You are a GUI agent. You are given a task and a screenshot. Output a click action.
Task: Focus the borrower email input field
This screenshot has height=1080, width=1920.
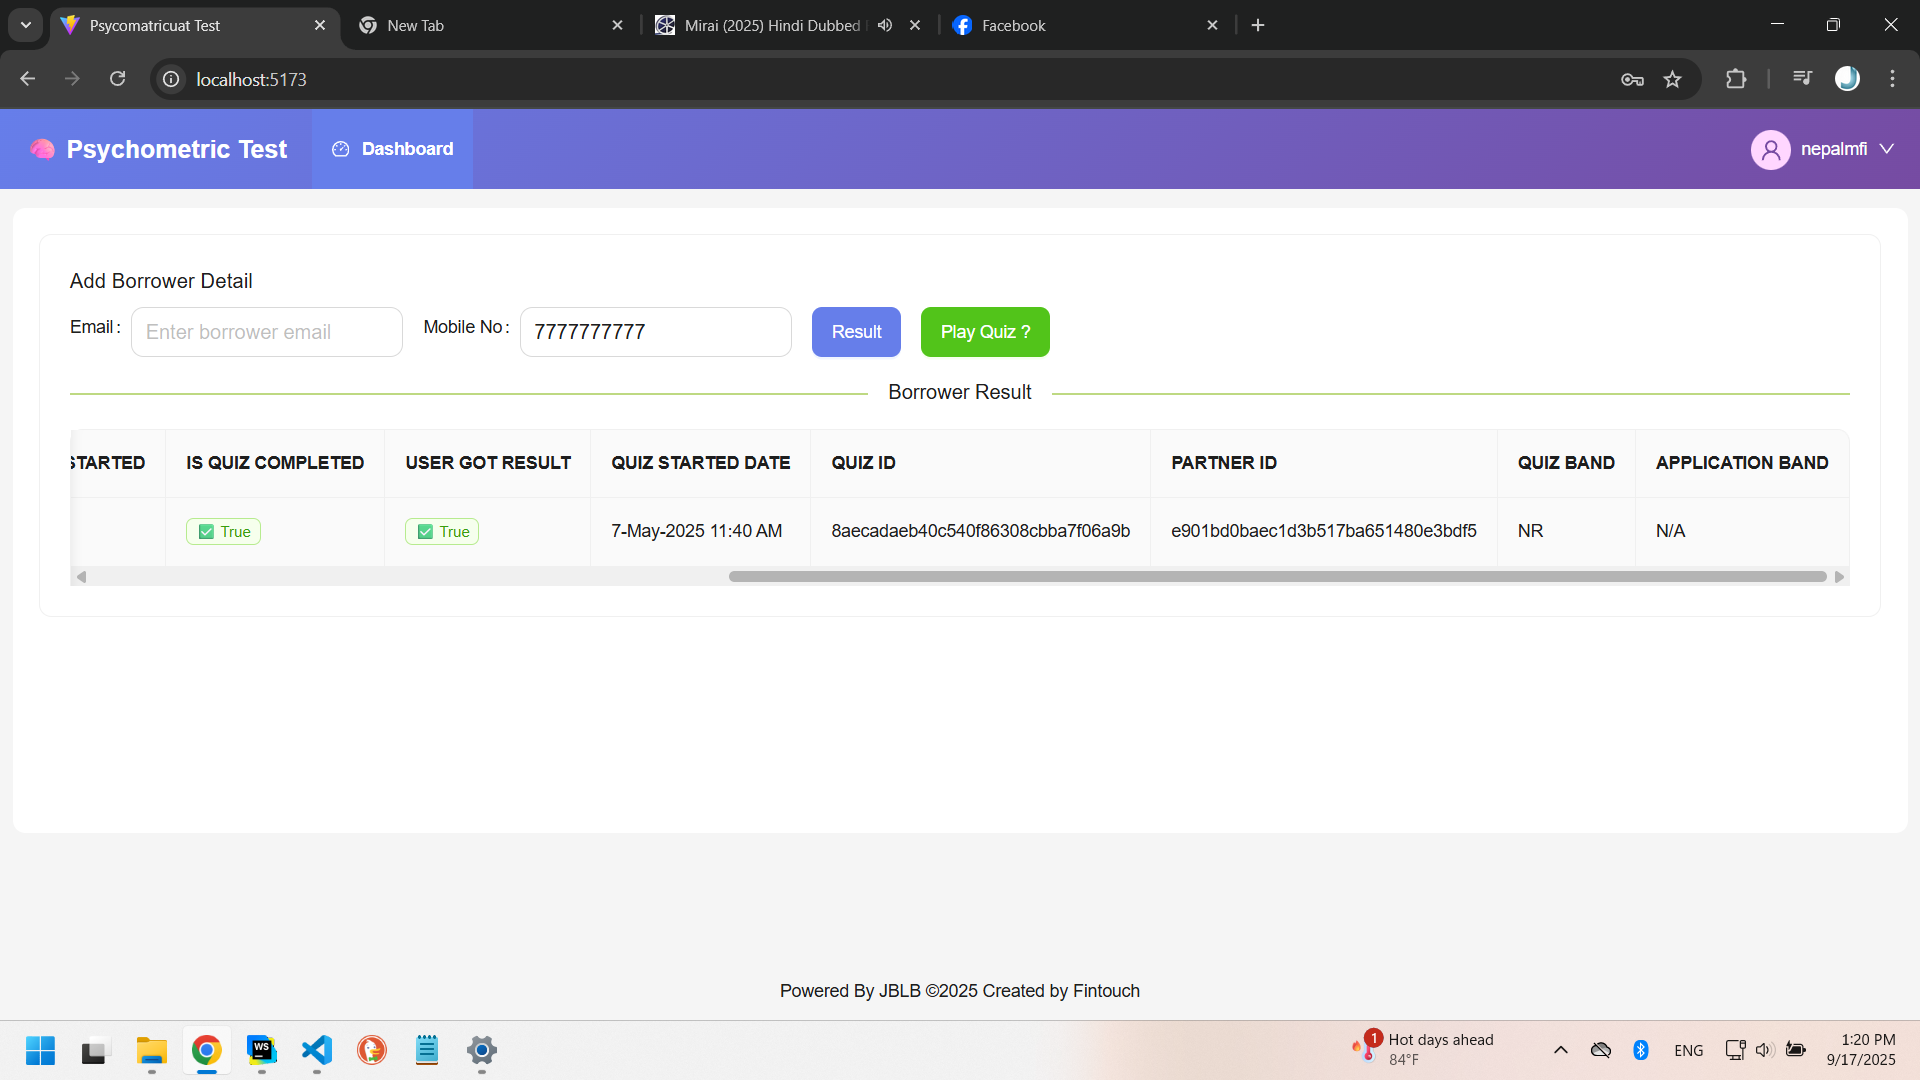pos(267,332)
